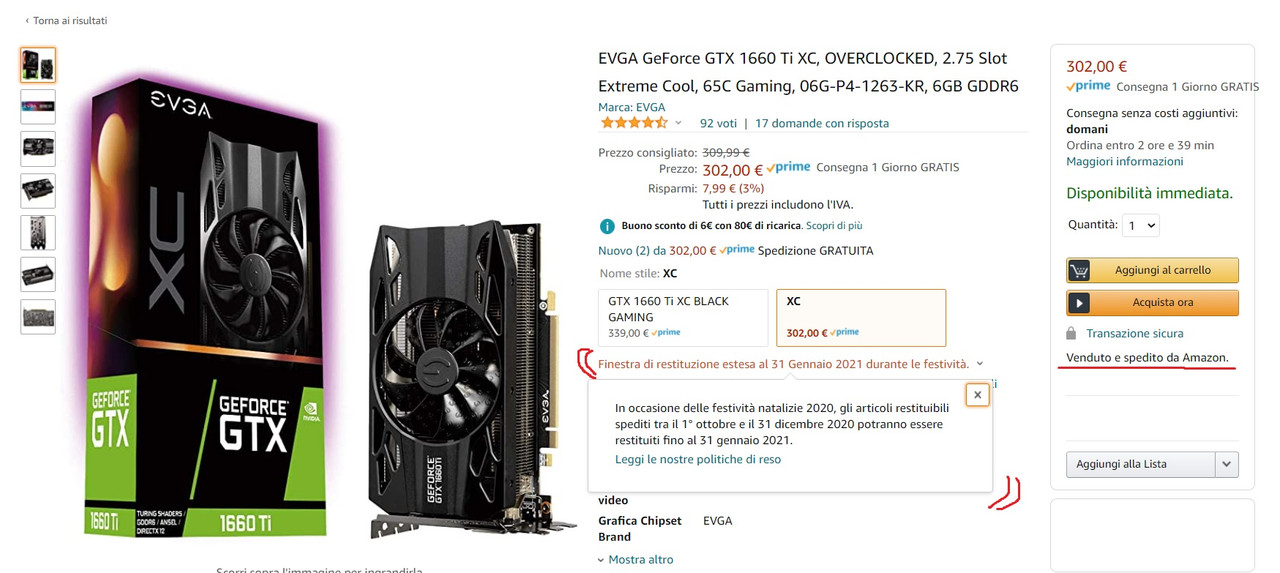The height and width of the screenshot is (573, 1280).
Task: Open the 17 domande con risposta link
Action: (822, 123)
